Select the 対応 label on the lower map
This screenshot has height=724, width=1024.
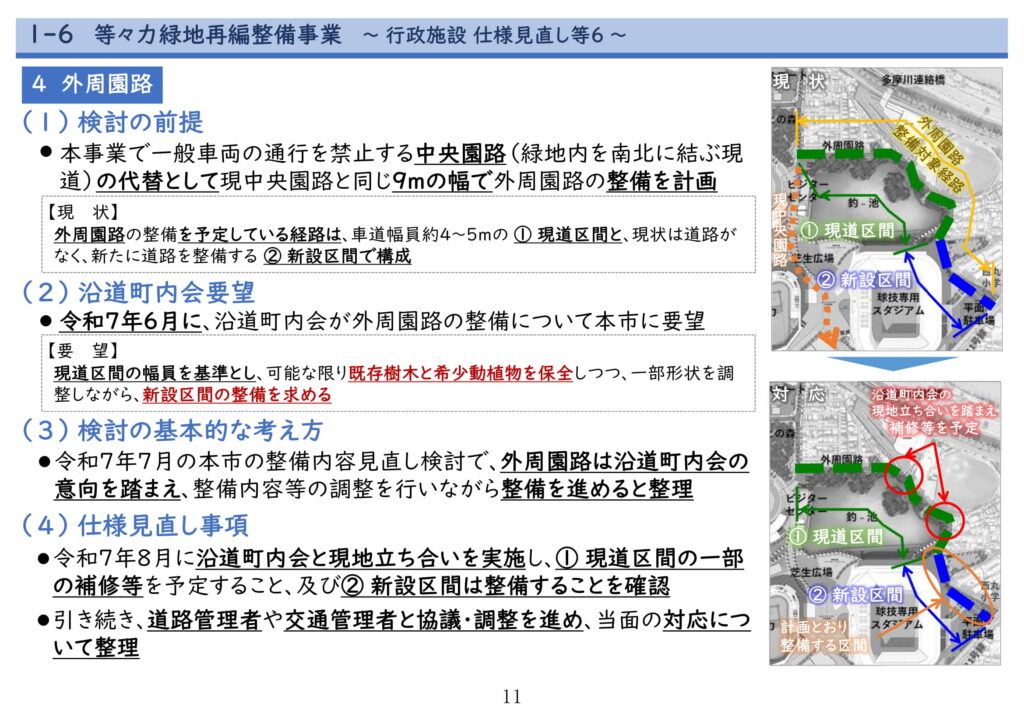click(x=798, y=393)
